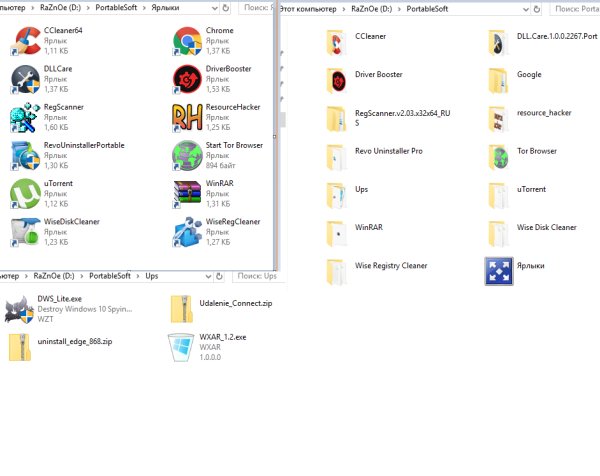Go to PortableSoft in Ярлыки window breadcrumb
The image size is (600, 476).
click(116, 8)
